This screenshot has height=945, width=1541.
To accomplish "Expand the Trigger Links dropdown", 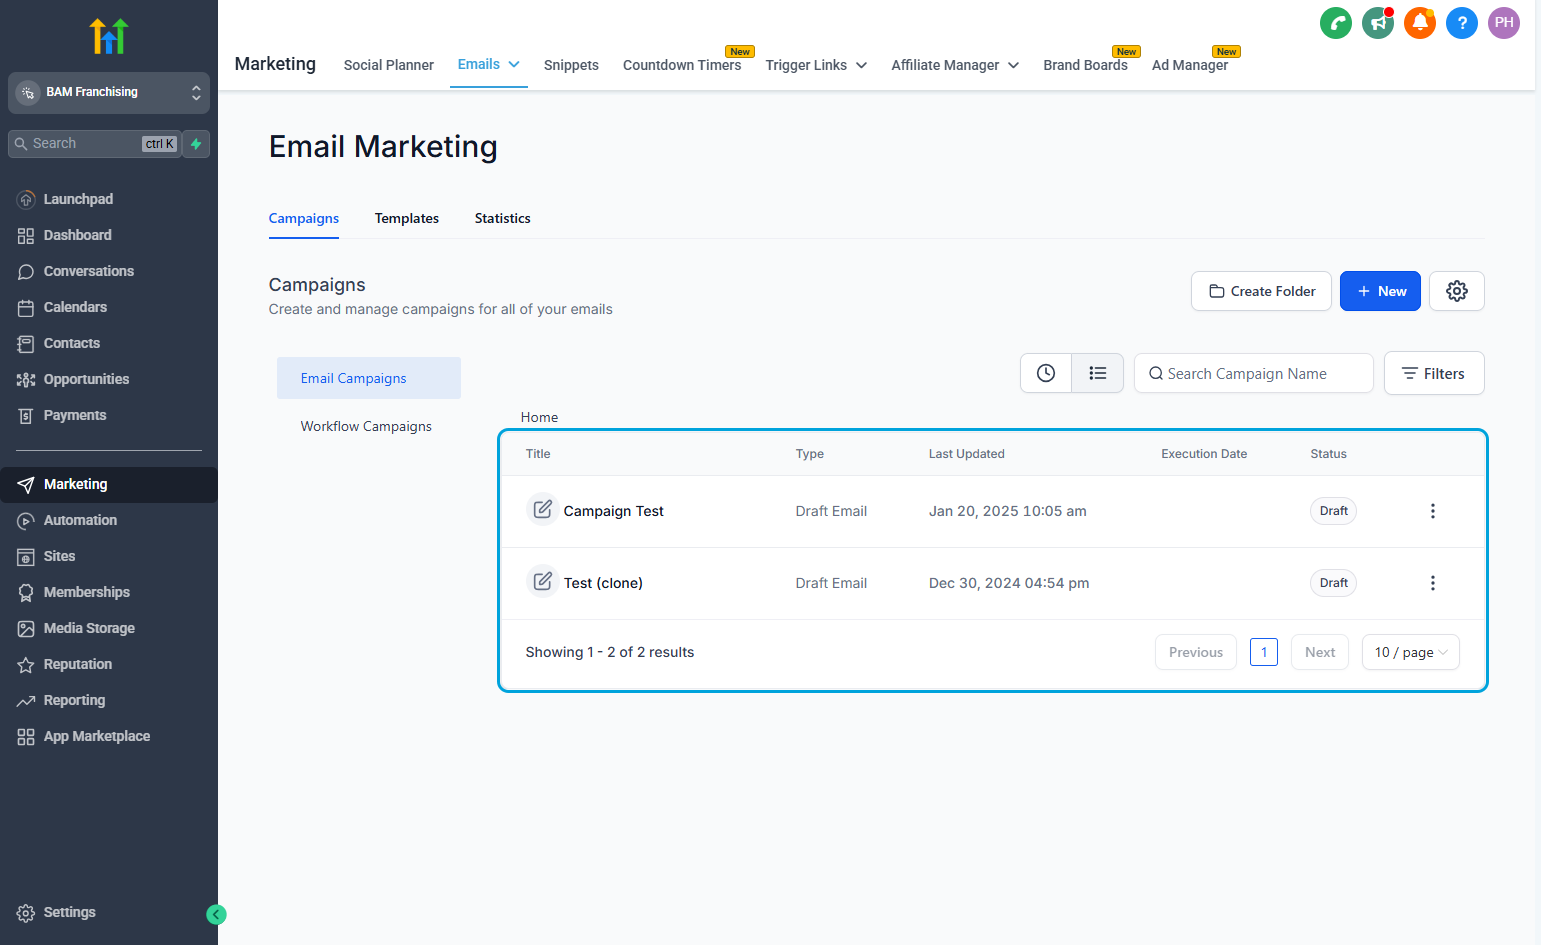I will [816, 65].
